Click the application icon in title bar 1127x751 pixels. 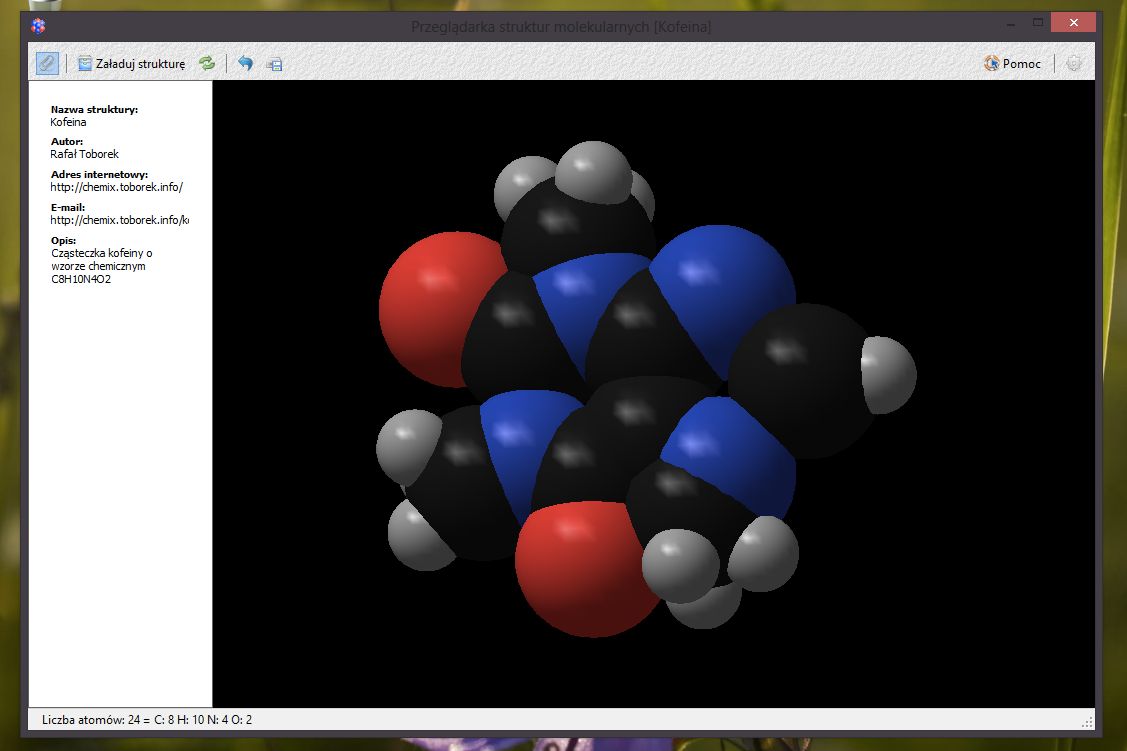point(38,26)
